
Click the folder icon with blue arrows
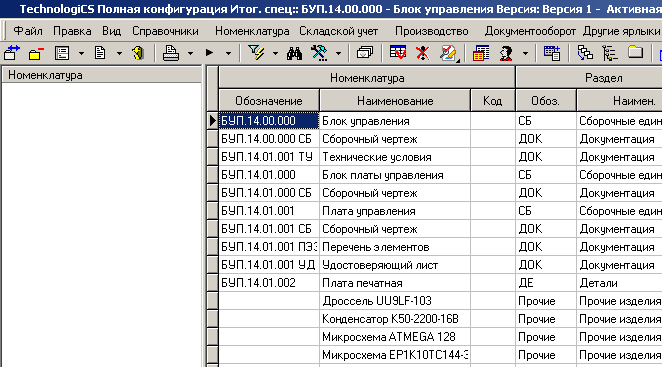click(x=12, y=53)
